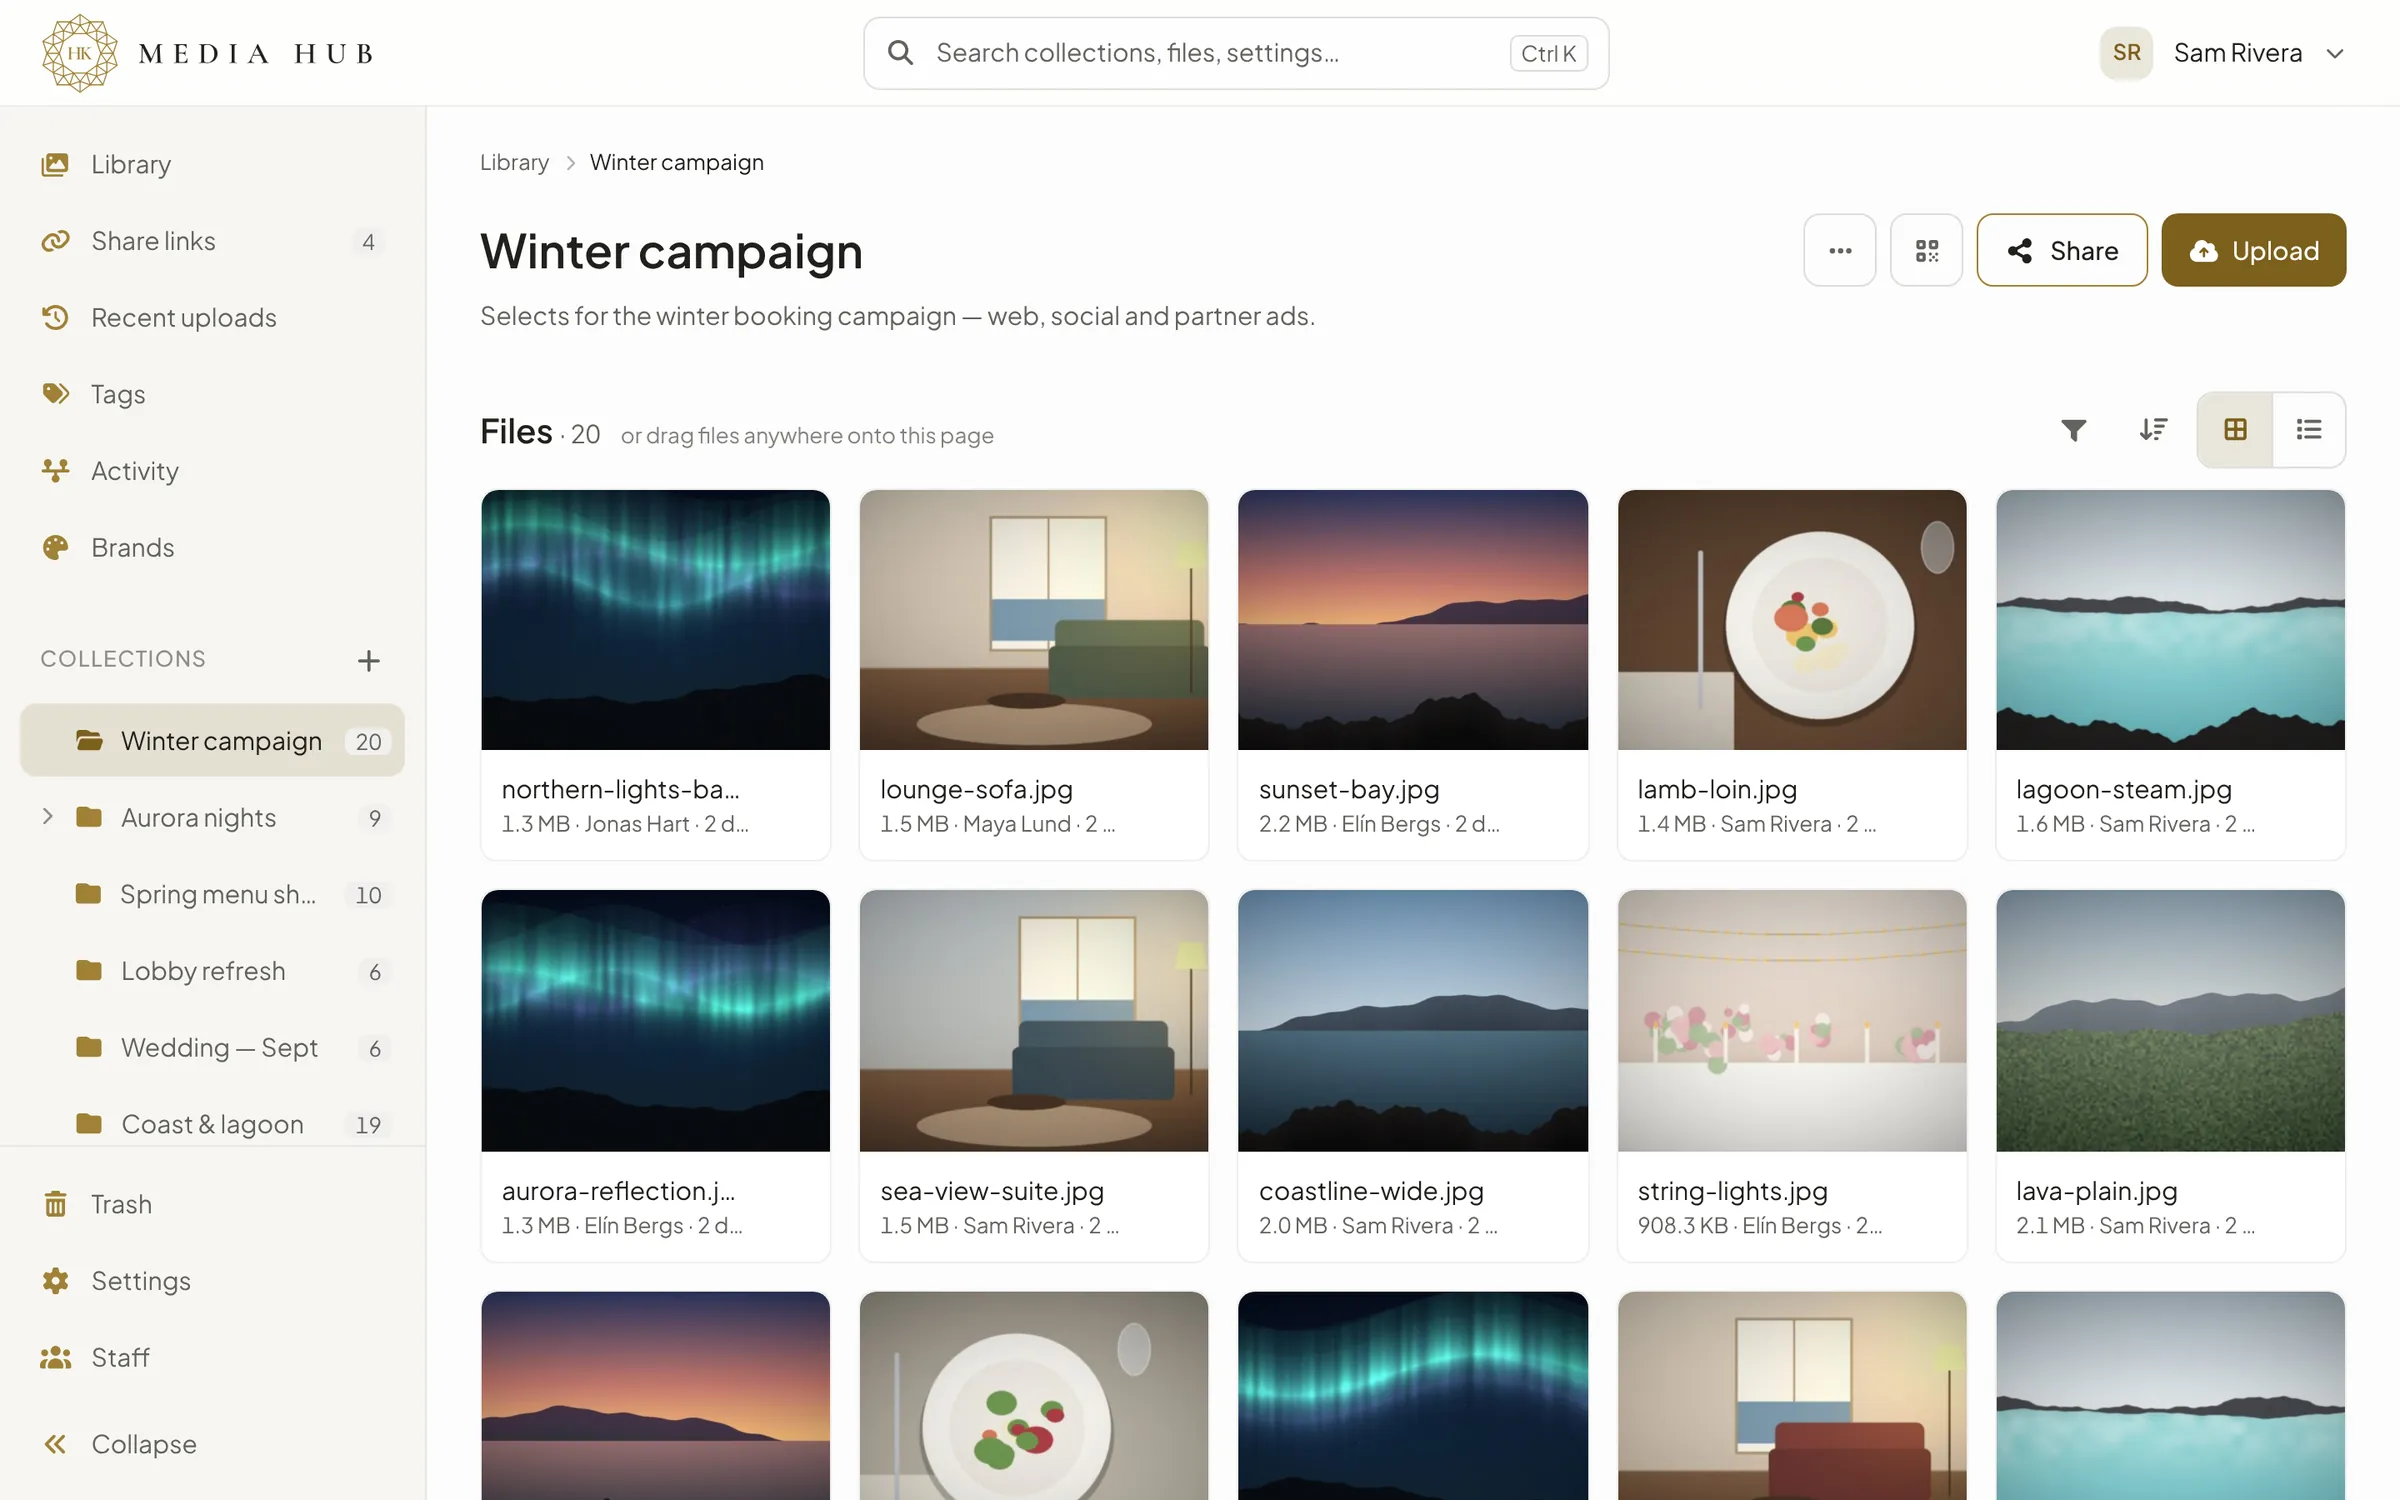Image resolution: width=2400 pixels, height=1500 pixels.
Task: Select the string-lights.jpg file name
Action: coord(1732,1191)
